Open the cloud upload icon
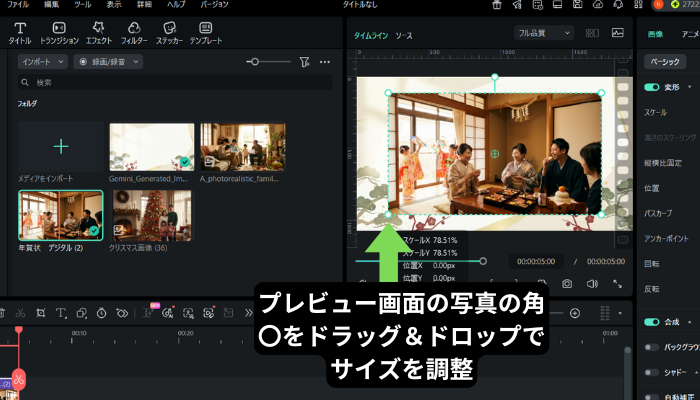The image size is (700, 400). 598,4
